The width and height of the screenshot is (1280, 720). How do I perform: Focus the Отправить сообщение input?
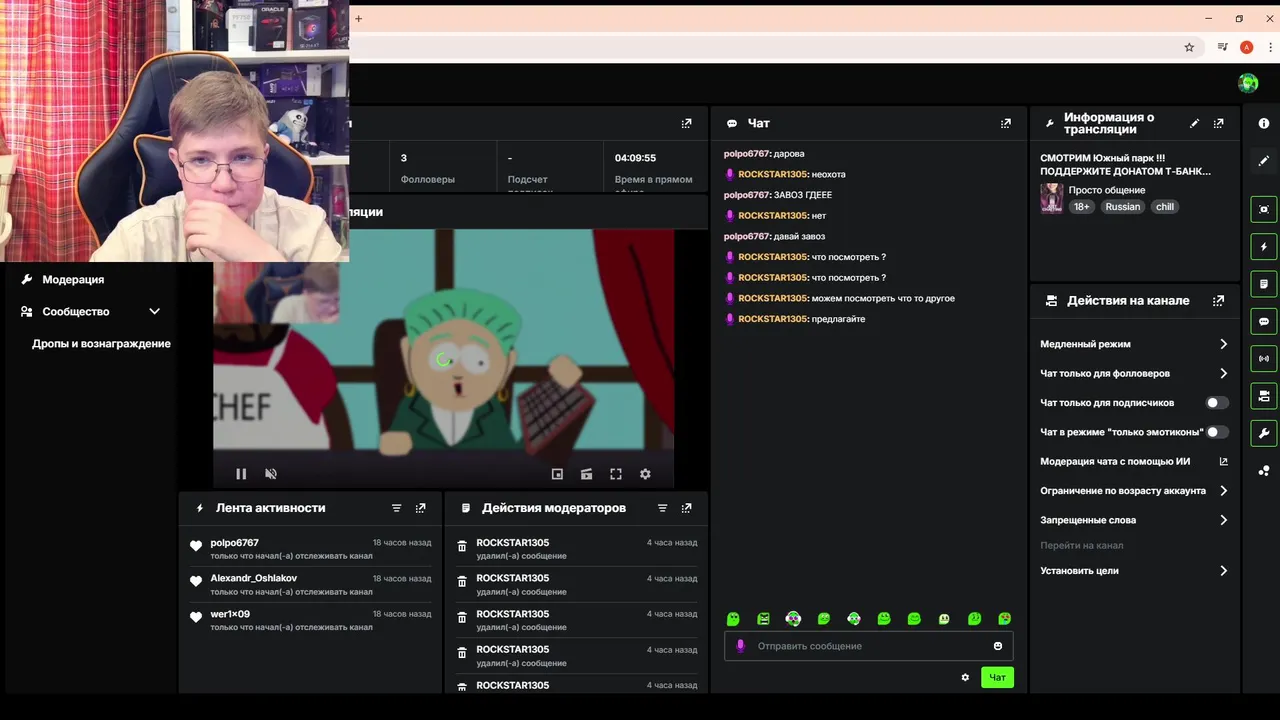coord(869,646)
